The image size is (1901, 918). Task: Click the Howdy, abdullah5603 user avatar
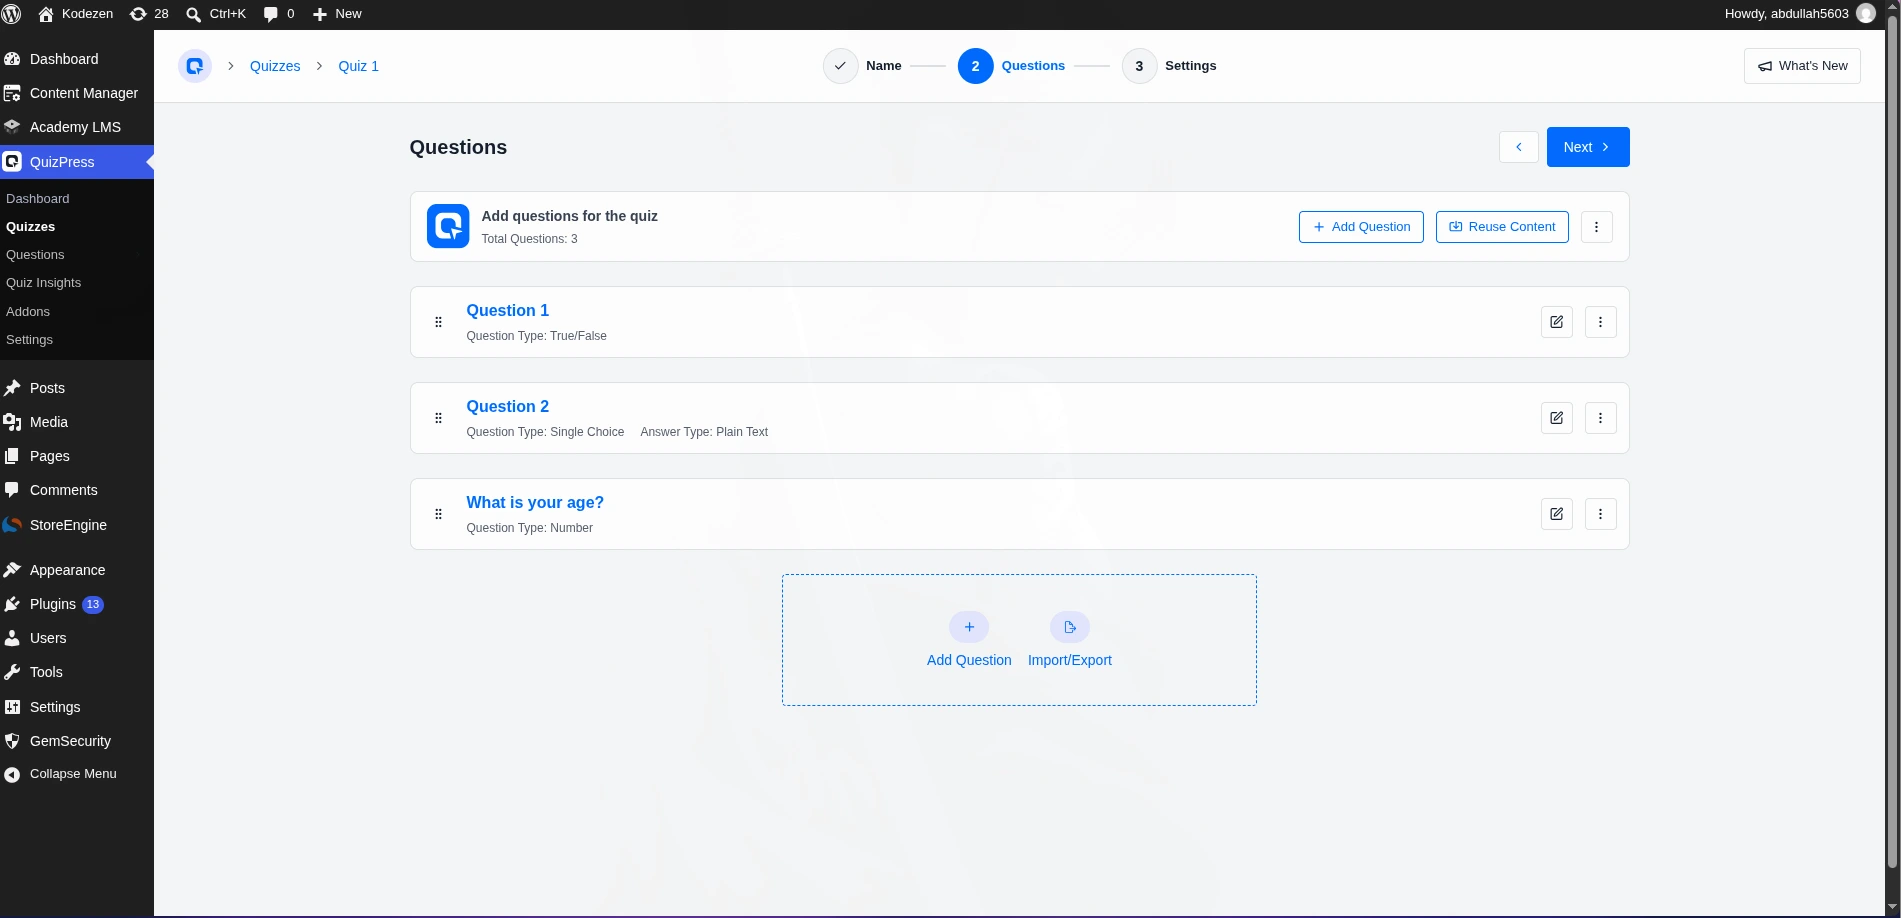pyautogui.click(x=1866, y=14)
